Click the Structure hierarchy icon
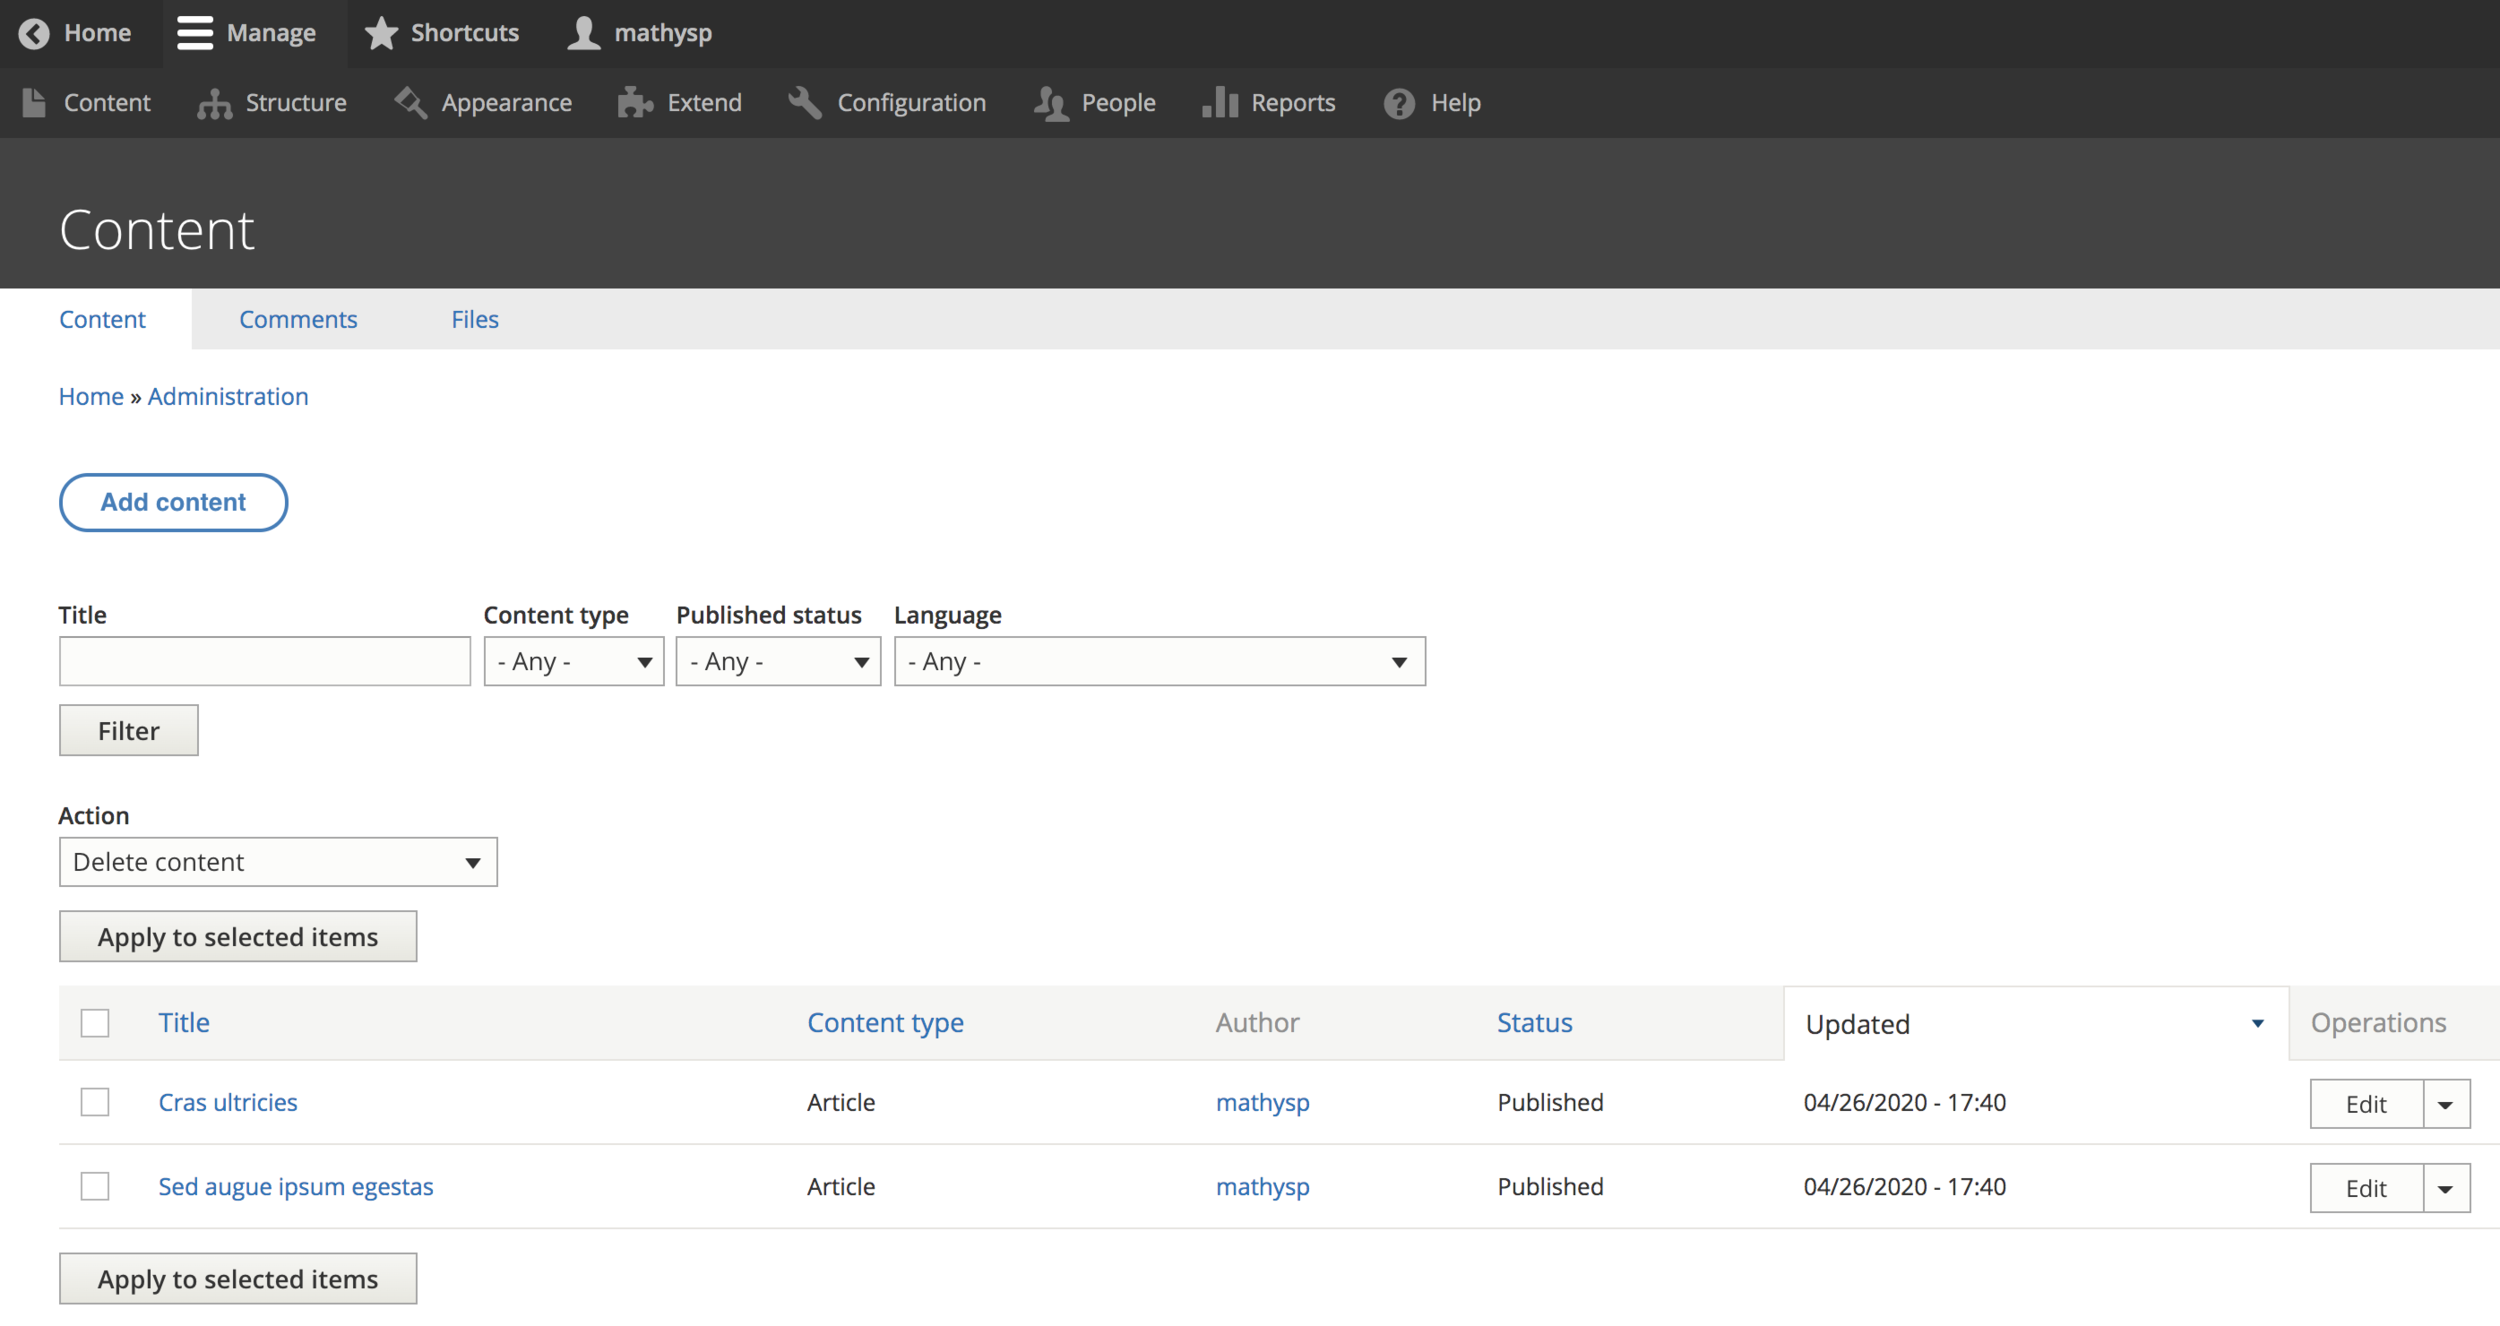The image size is (2500, 1326). 214,103
